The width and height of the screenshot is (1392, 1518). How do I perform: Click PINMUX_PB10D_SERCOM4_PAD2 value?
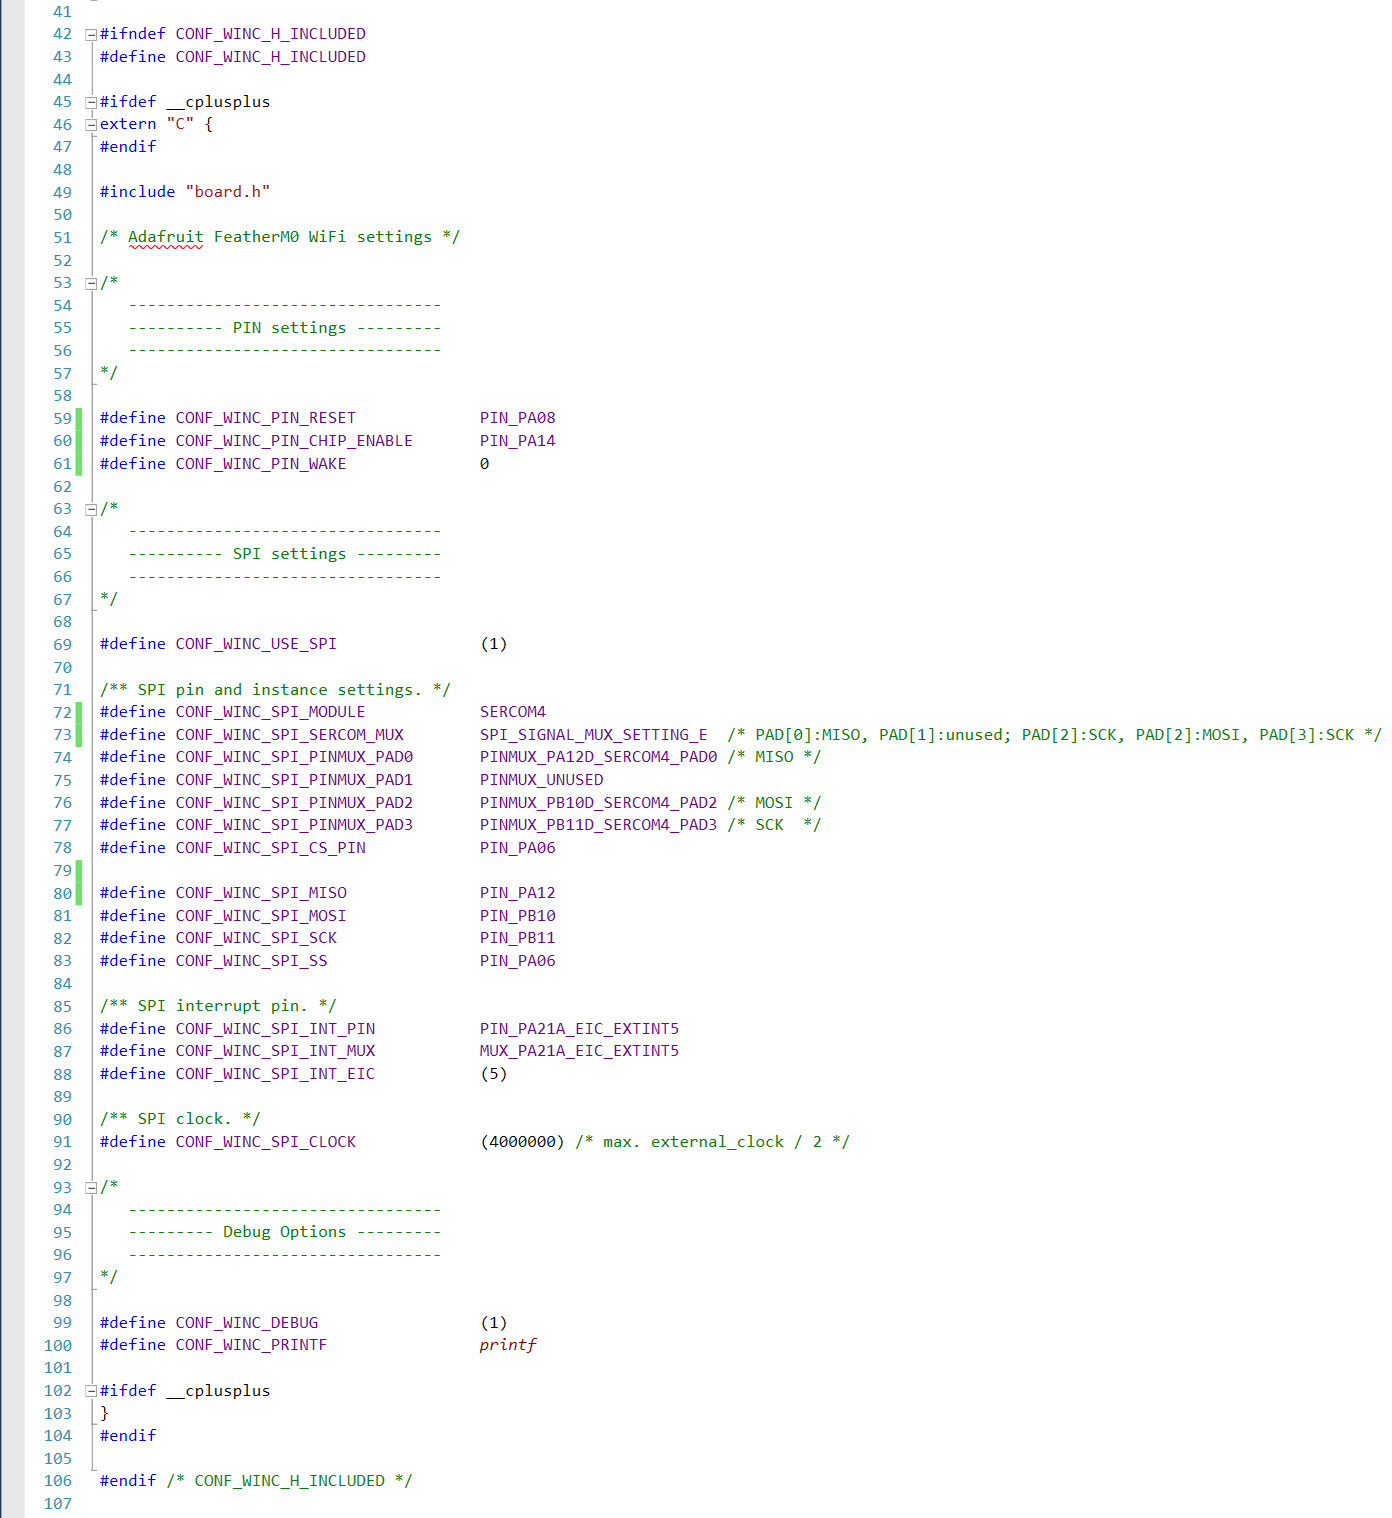click(x=599, y=803)
